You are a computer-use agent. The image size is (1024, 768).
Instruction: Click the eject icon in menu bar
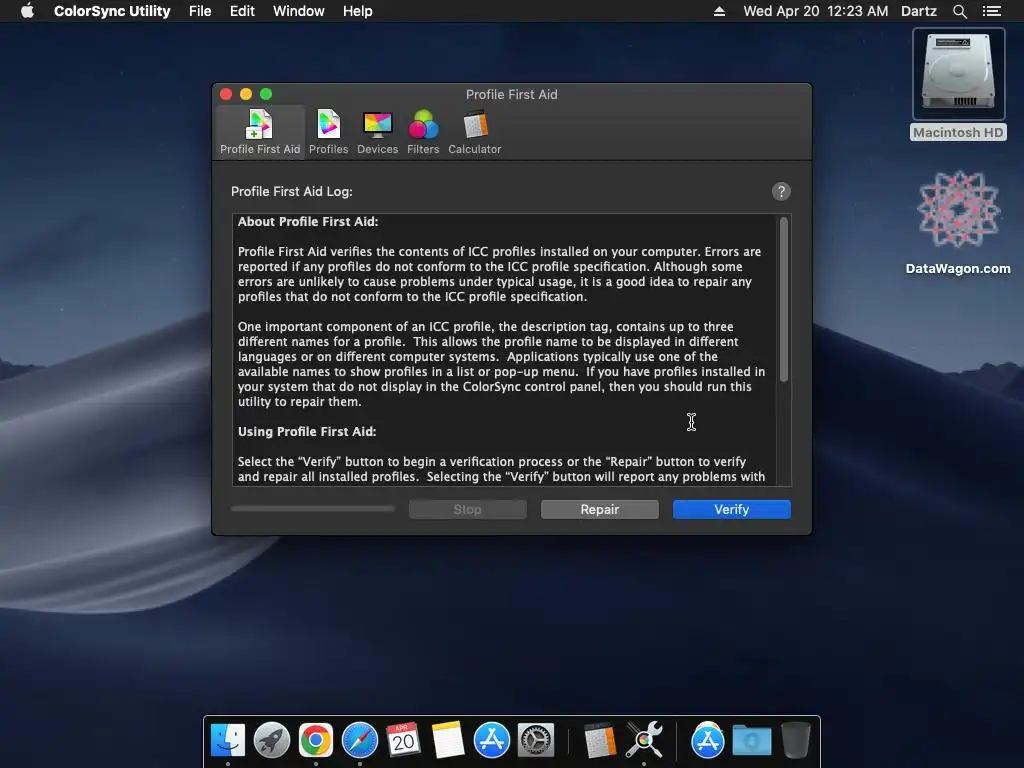click(719, 11)
